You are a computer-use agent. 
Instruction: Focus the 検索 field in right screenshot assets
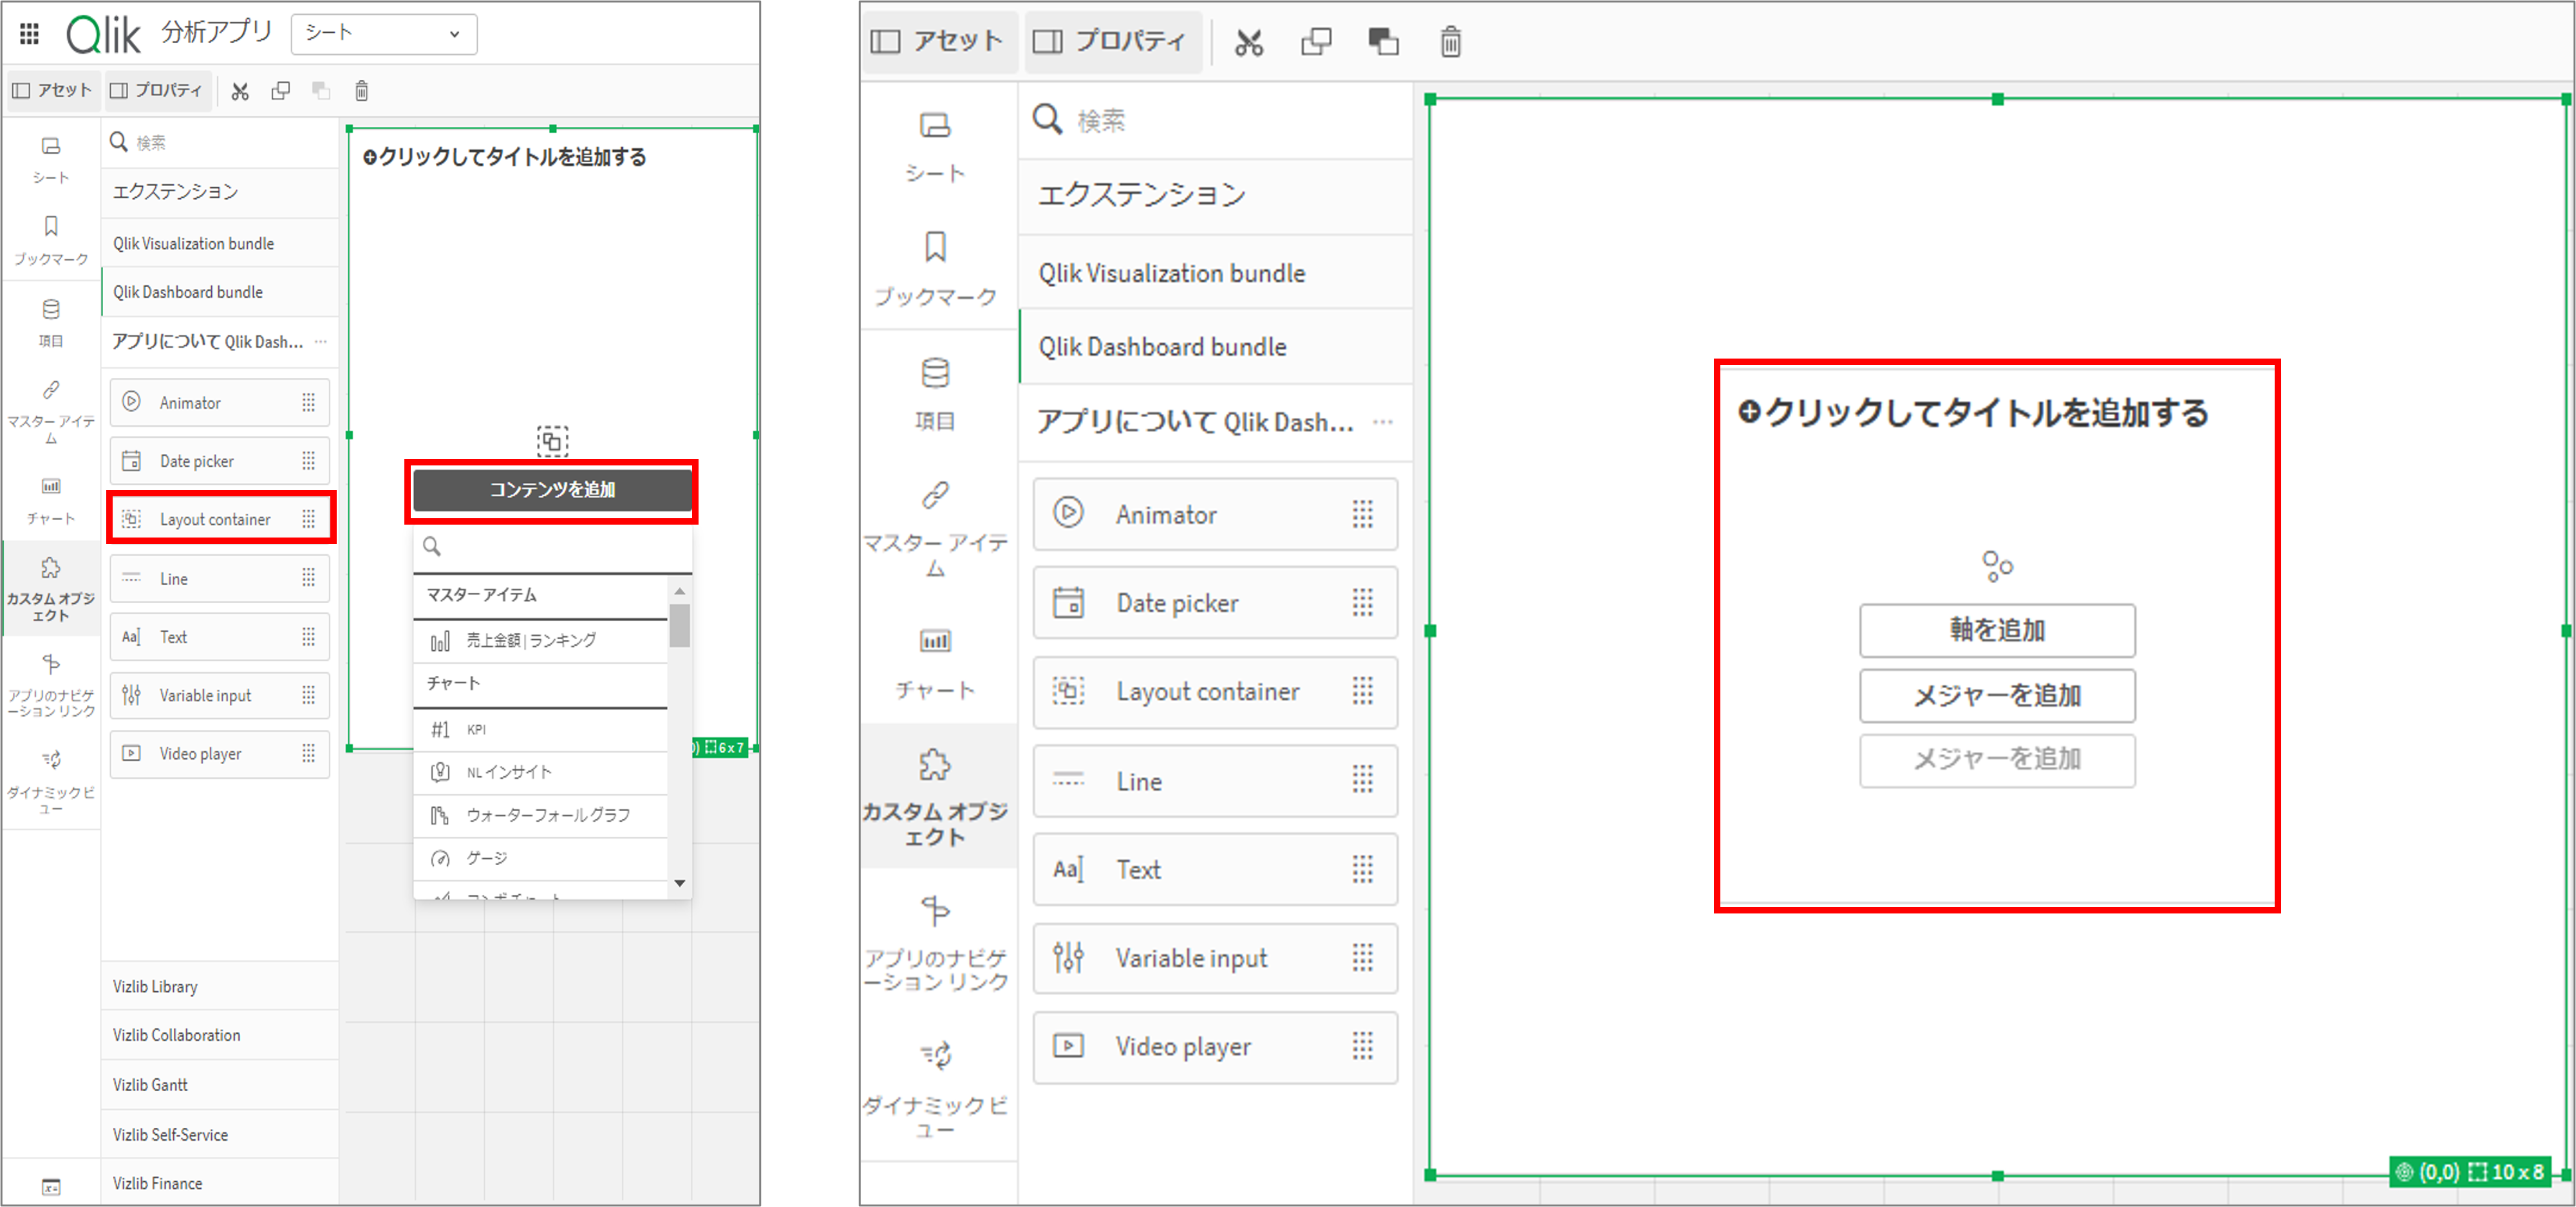(1216, 121)
